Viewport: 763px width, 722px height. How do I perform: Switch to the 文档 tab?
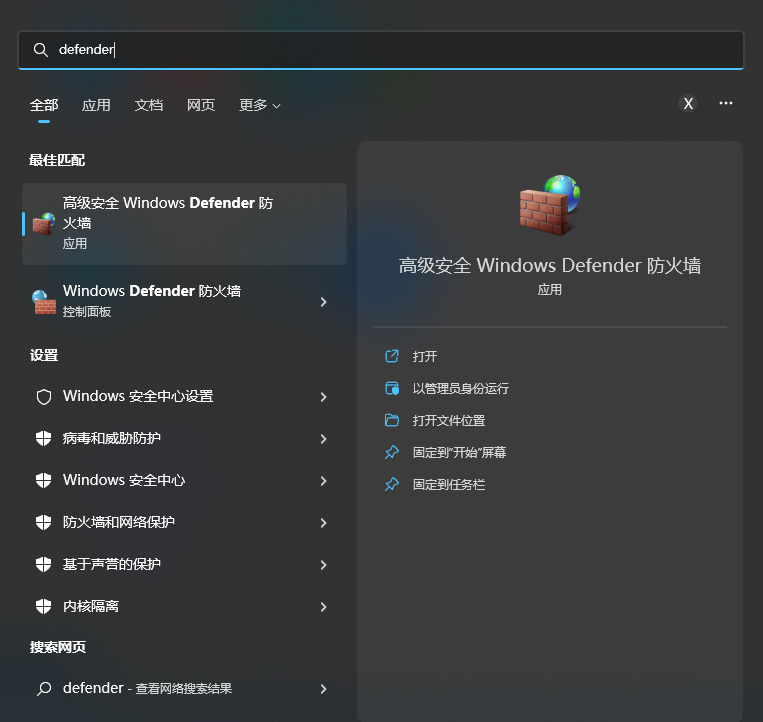pos(148,105)
